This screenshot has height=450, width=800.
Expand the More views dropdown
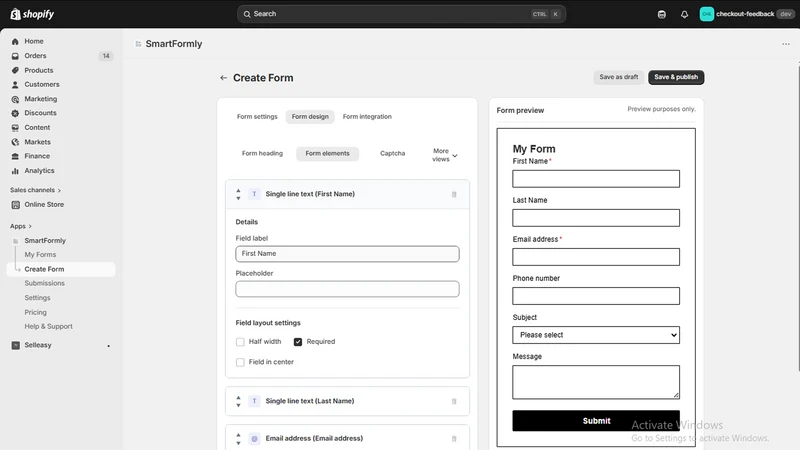444,155
